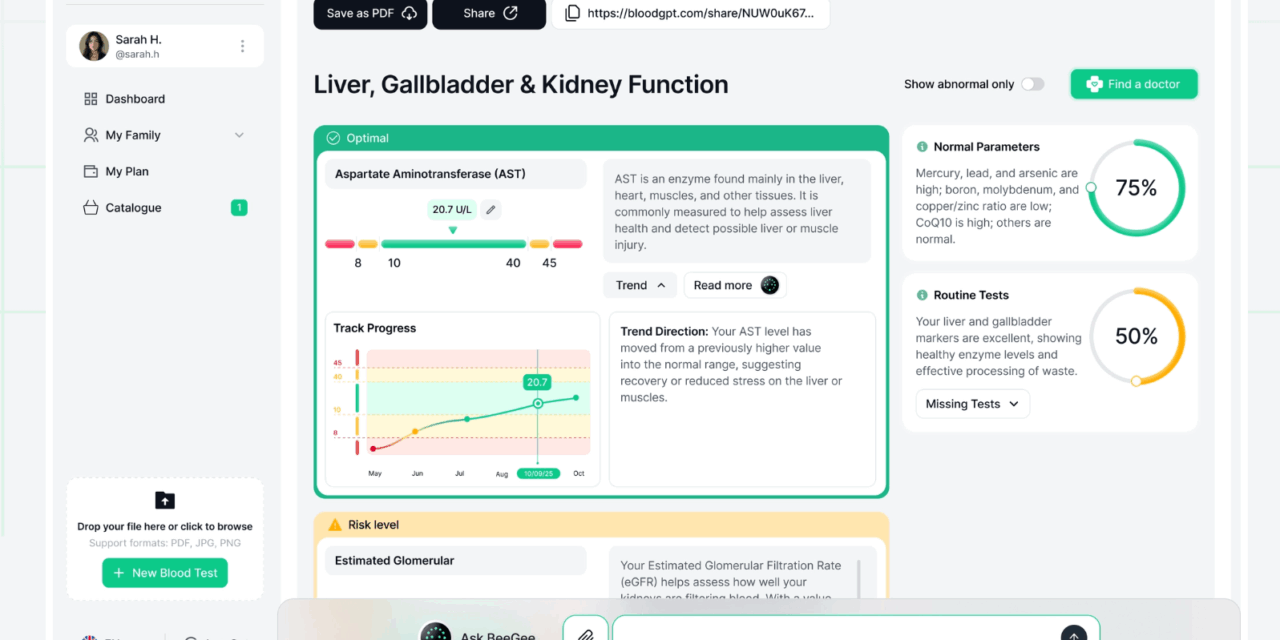
Task: Click the paperclip attachment icon in the Ask BeeGee bar
Action: (x=586, y=632)
